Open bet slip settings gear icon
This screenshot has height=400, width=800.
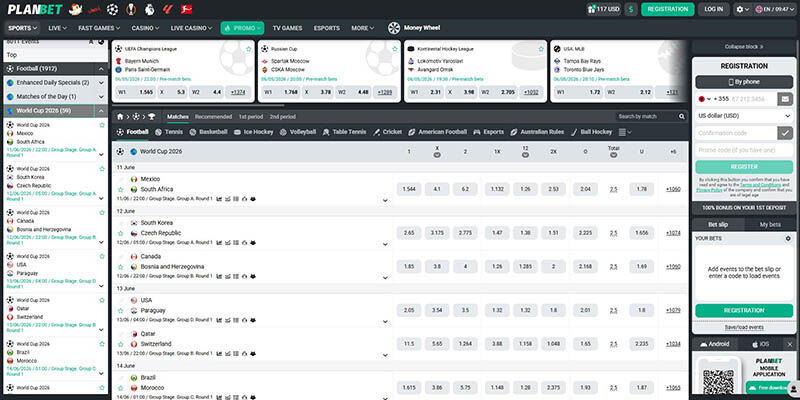click(x=788, y=238)
